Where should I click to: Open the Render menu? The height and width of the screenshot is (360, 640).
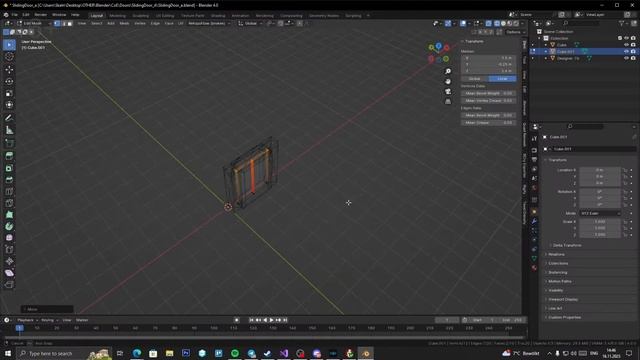click(40, 15)
